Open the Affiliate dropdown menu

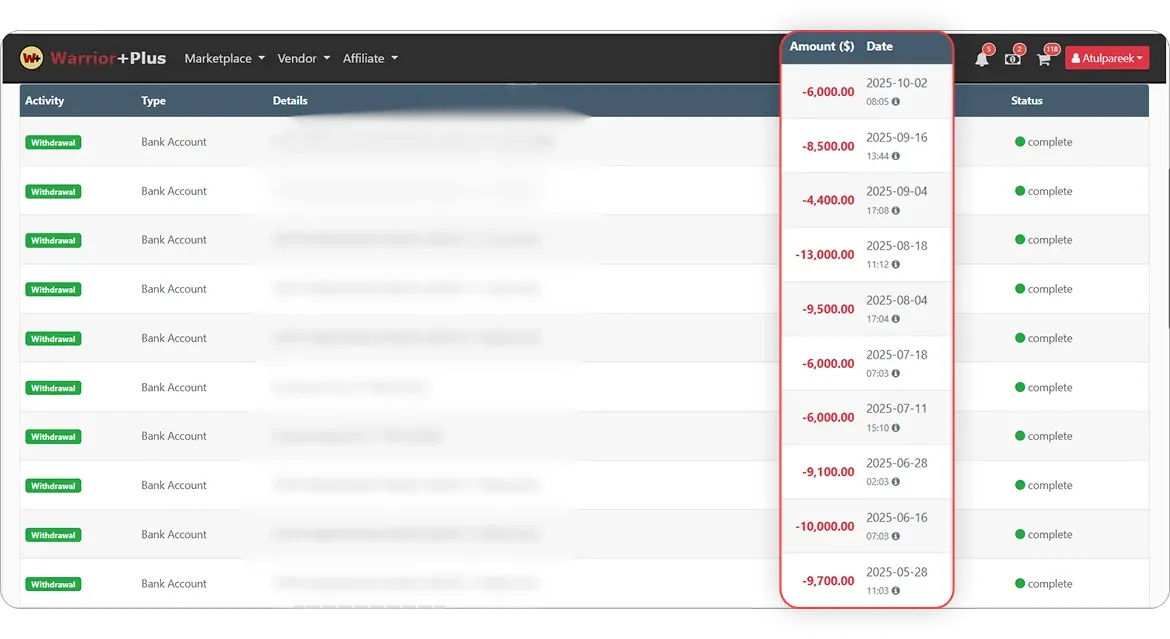coord(370,58)
